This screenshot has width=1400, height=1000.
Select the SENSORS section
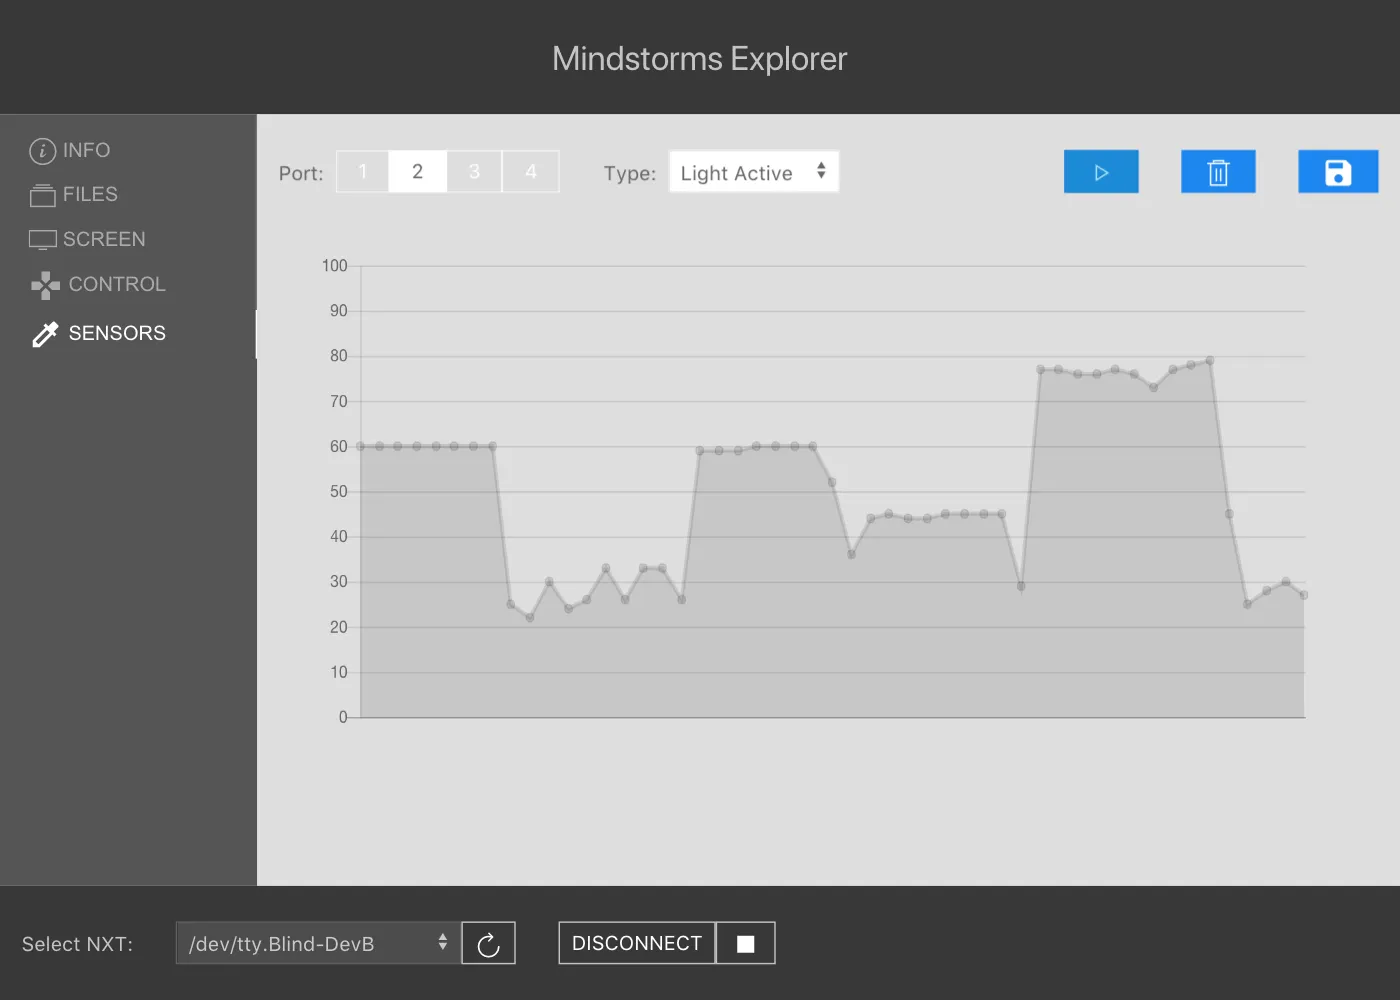98,333
